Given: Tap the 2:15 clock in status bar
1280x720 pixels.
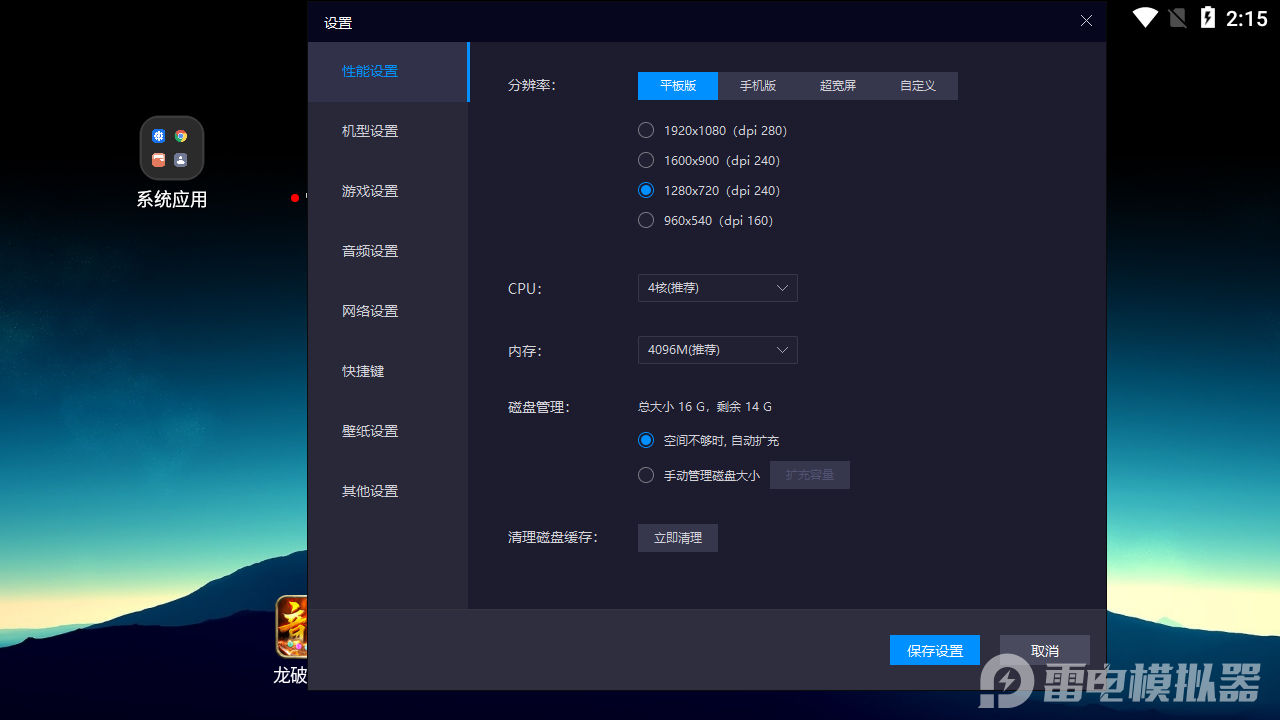Looking at the screenshot, I should point(1246,18).
